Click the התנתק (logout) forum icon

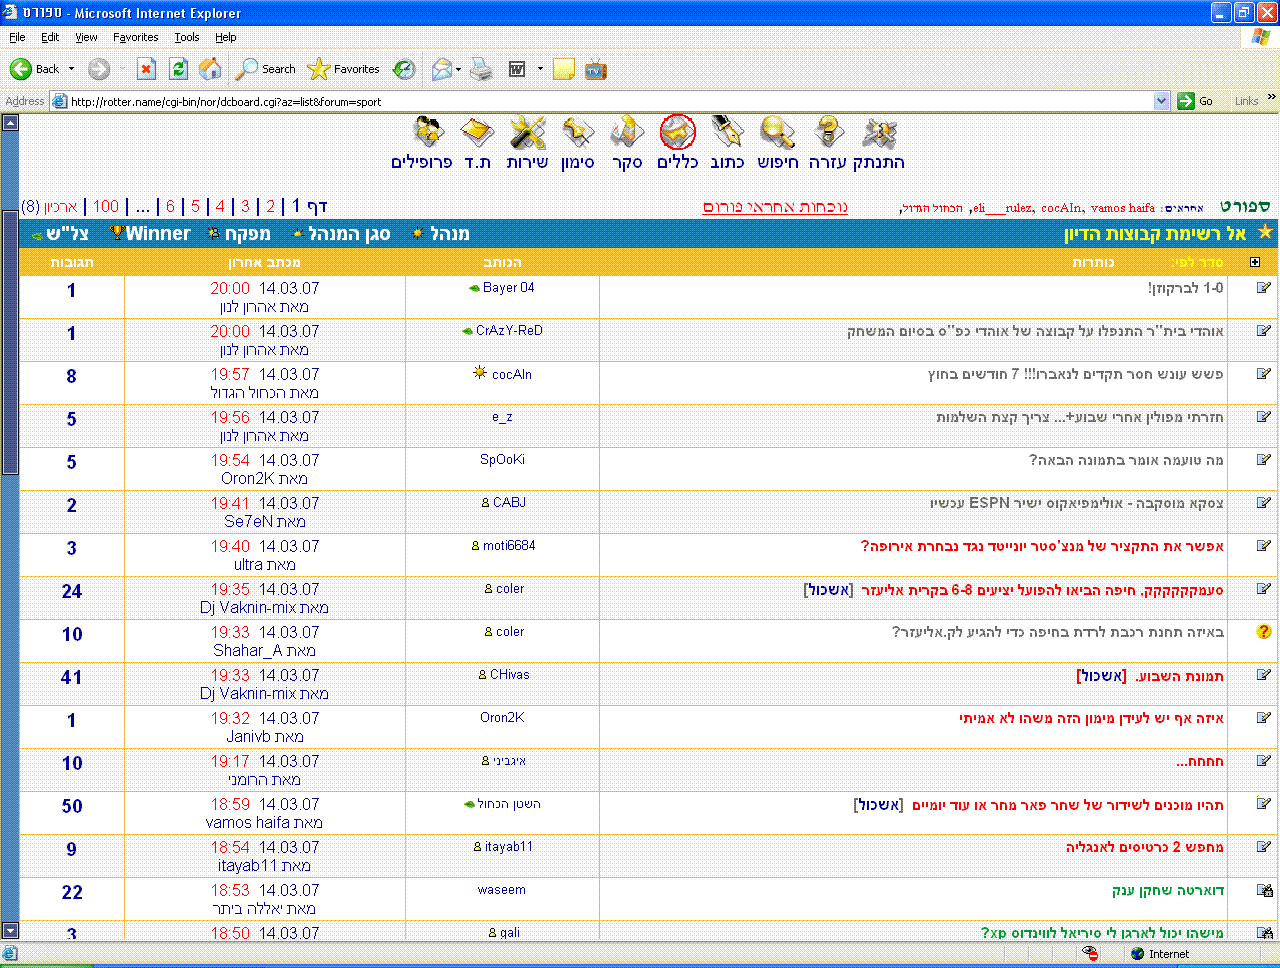tap(879, 133)
